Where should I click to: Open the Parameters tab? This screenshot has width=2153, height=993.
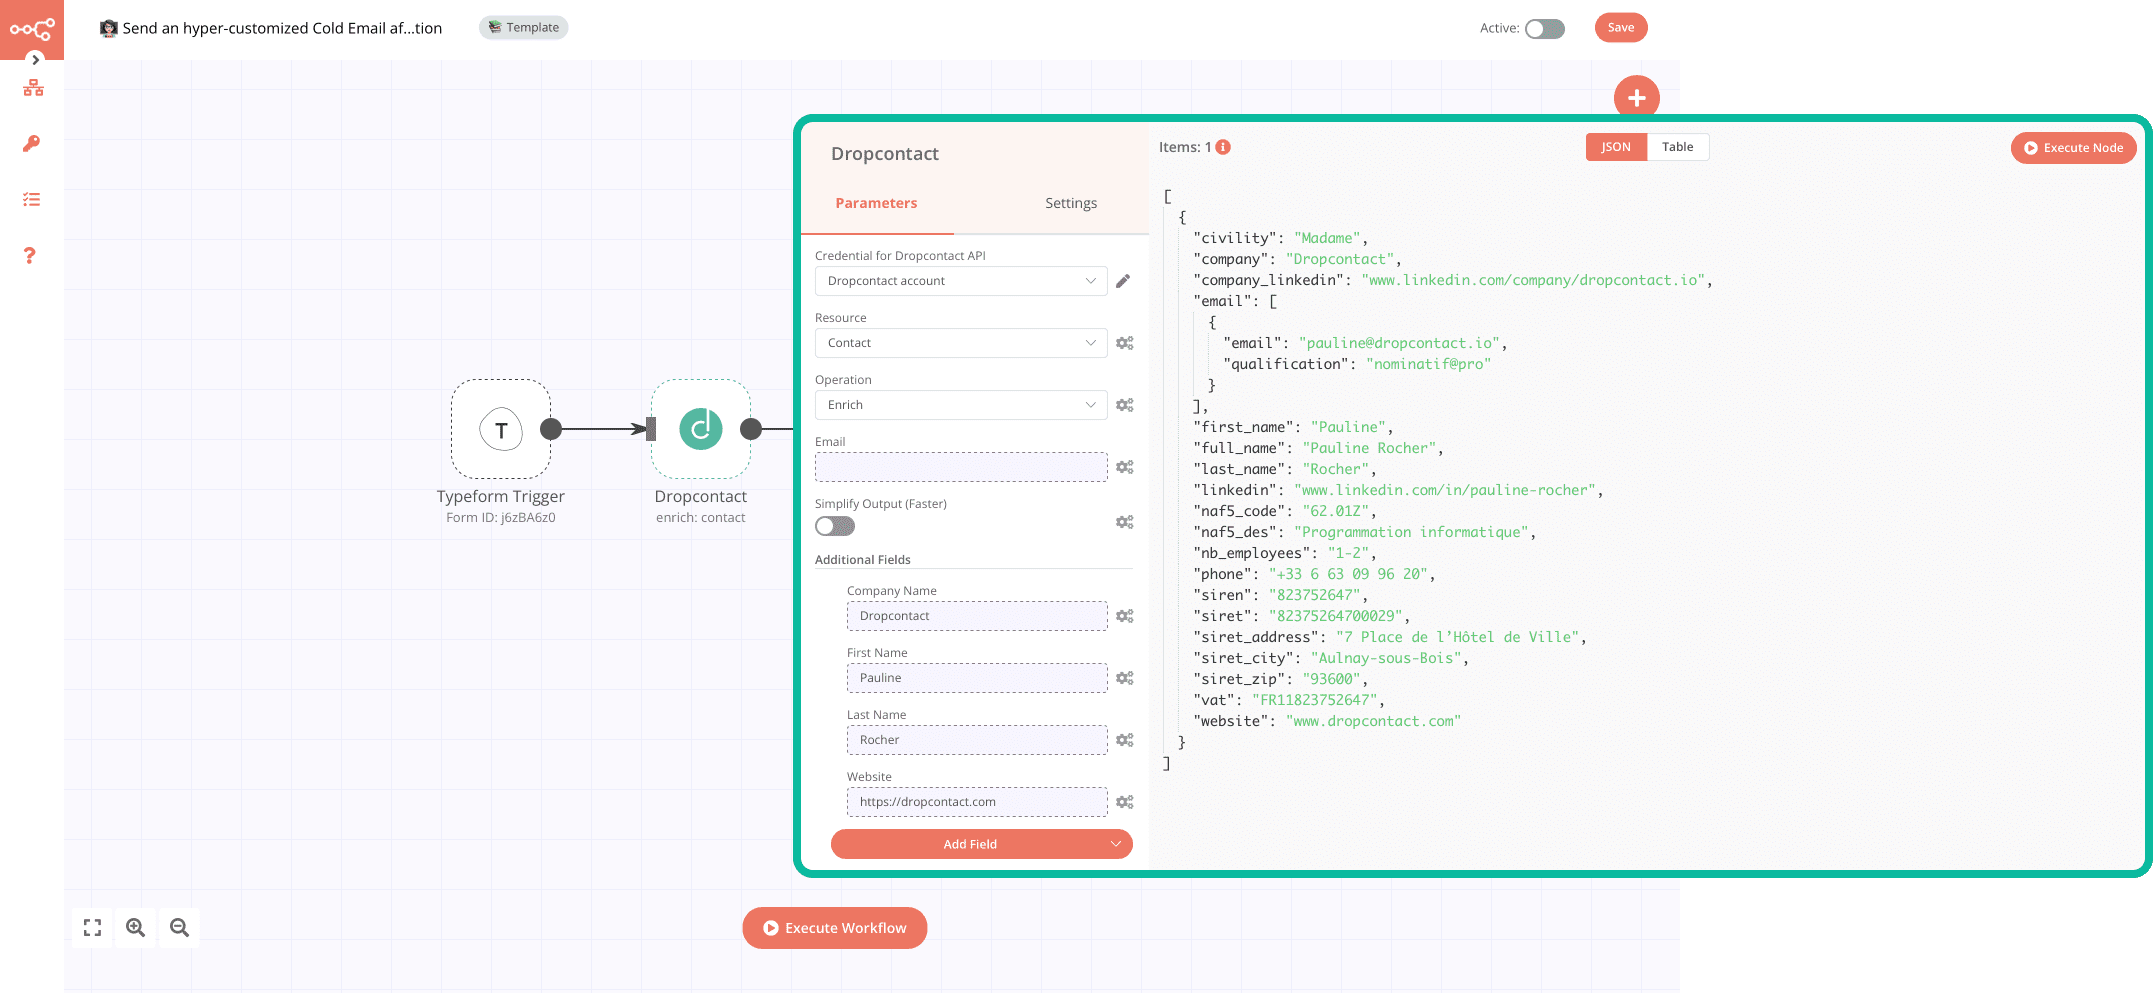click(876, 203)
